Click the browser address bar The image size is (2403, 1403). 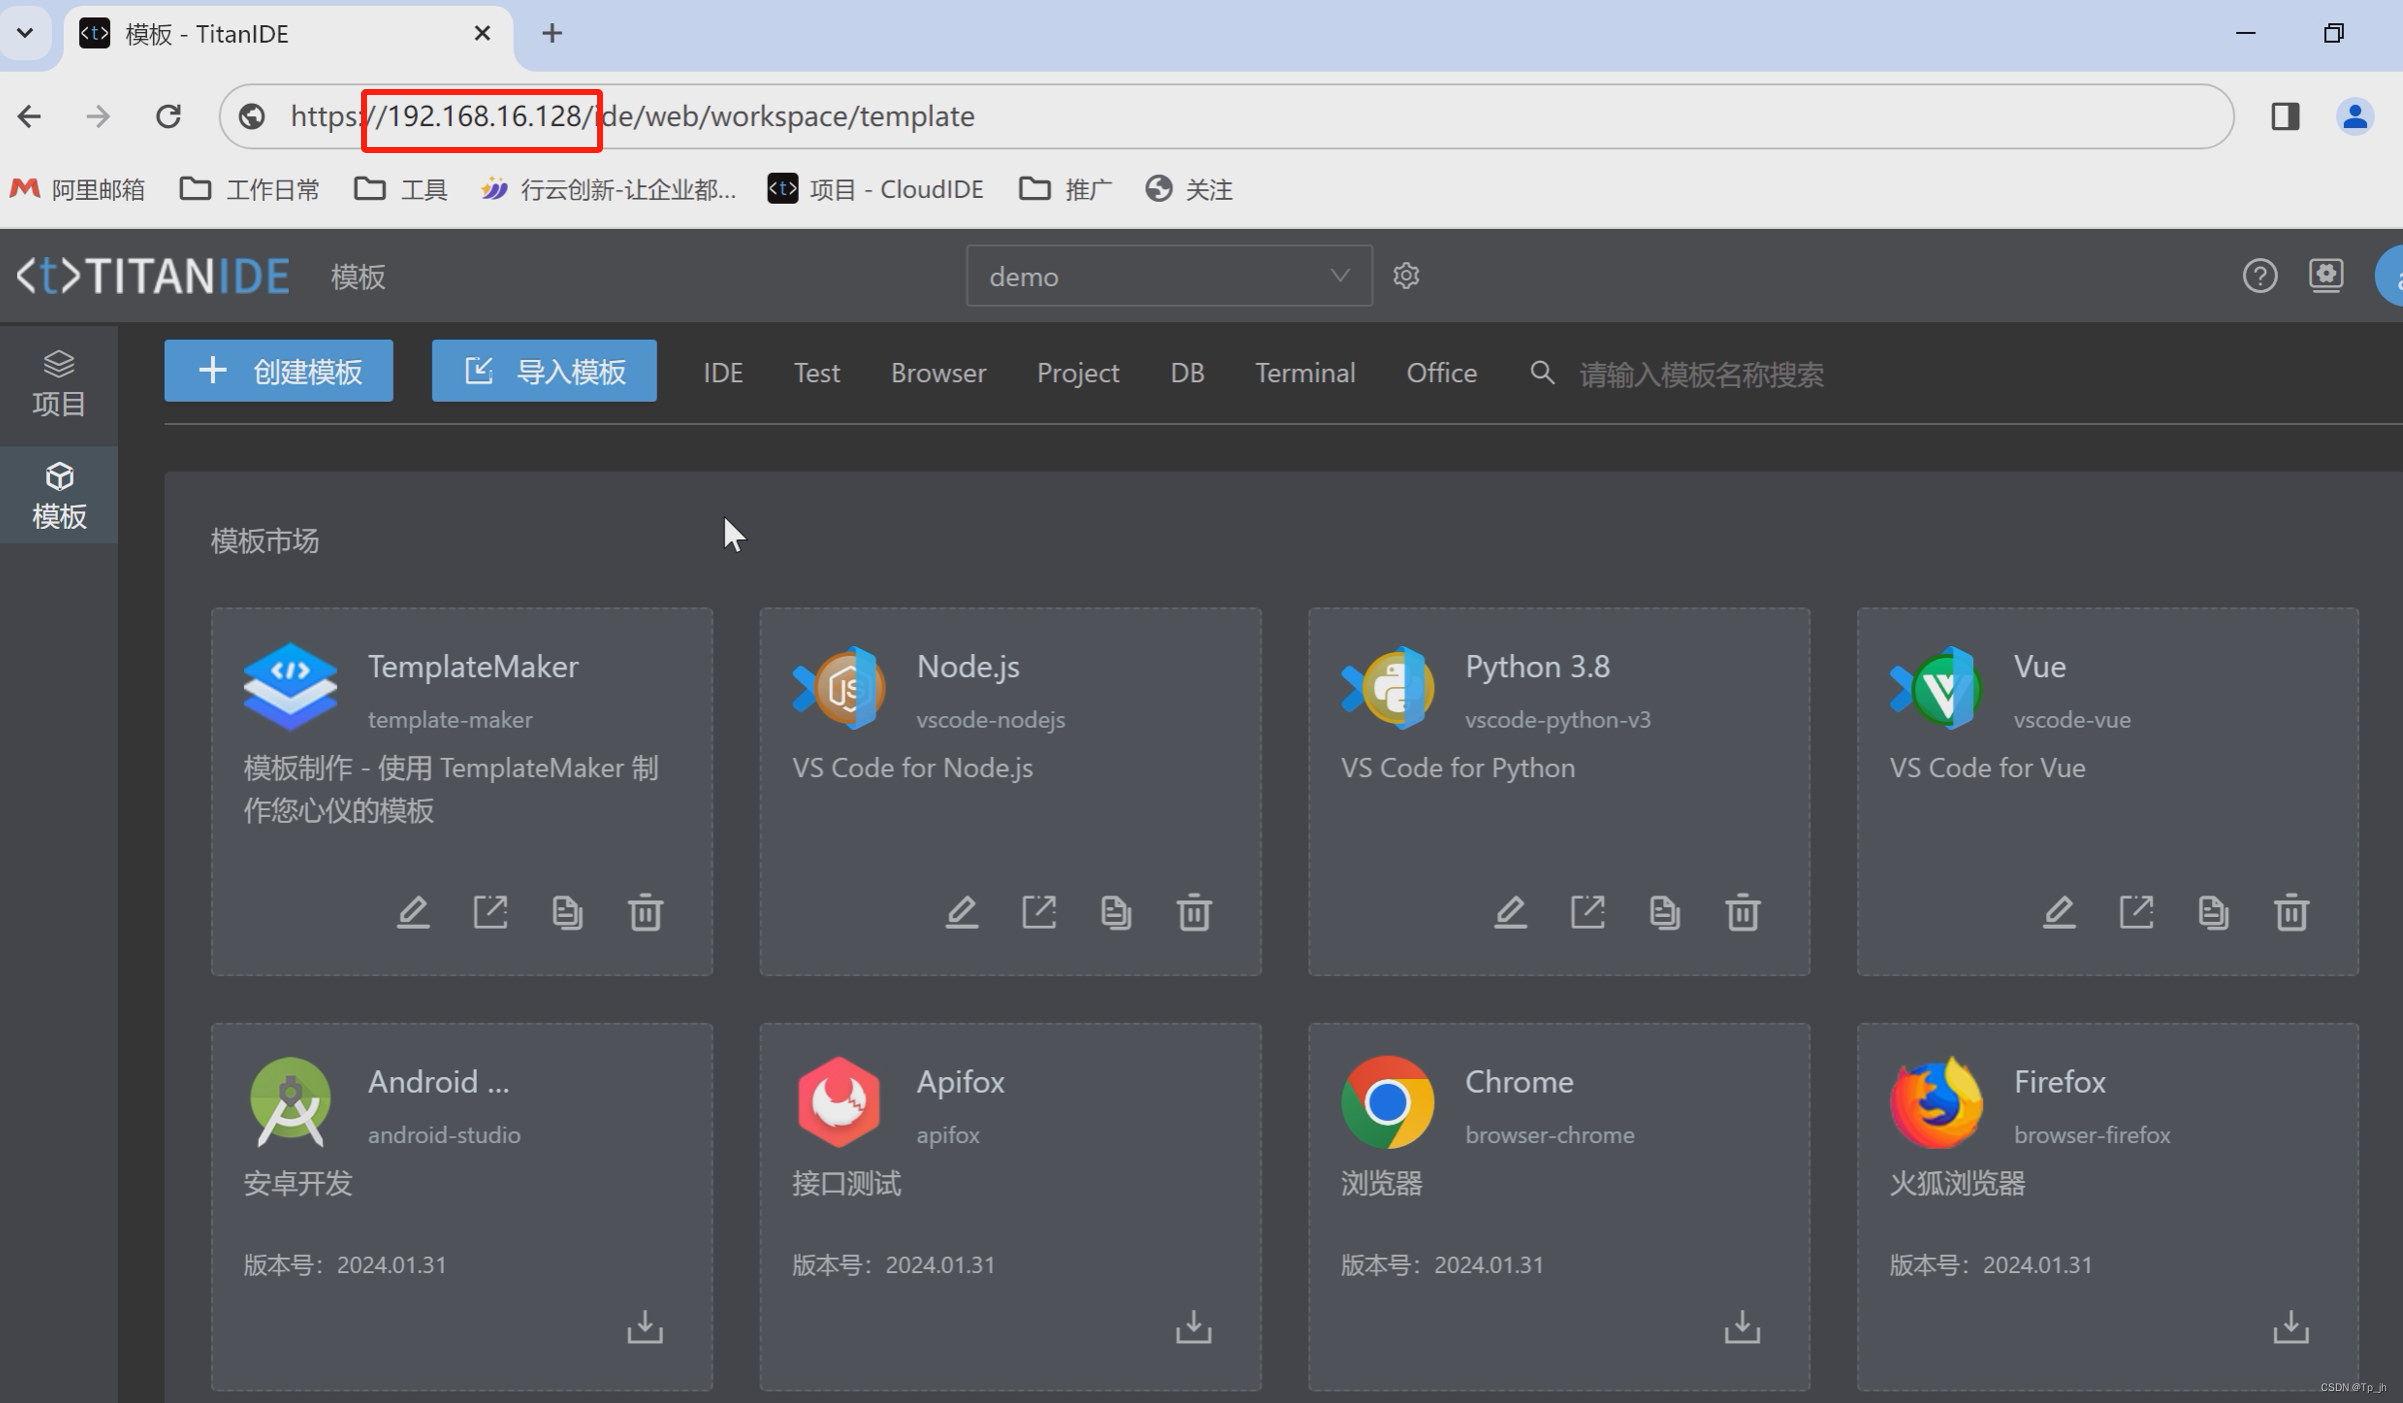click(x=1226, y=116)
